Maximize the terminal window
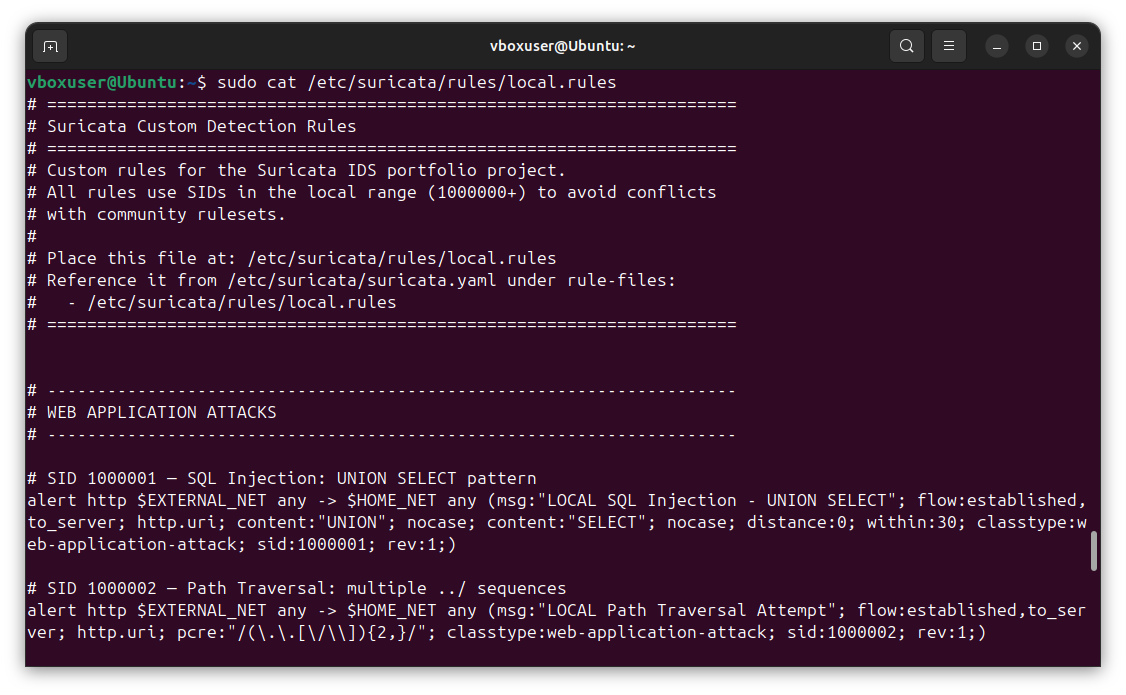The image size is (1126, 695). [x=1036, y=46]
